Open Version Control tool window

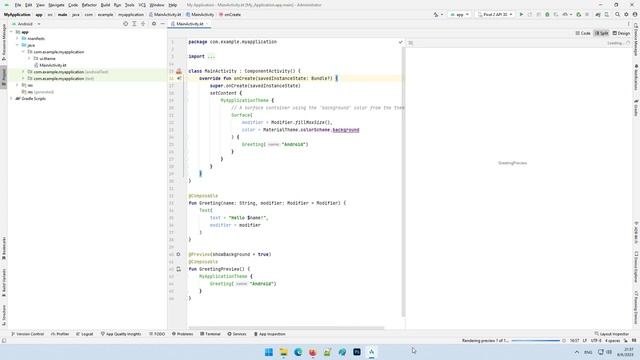[x=27, y=334]
